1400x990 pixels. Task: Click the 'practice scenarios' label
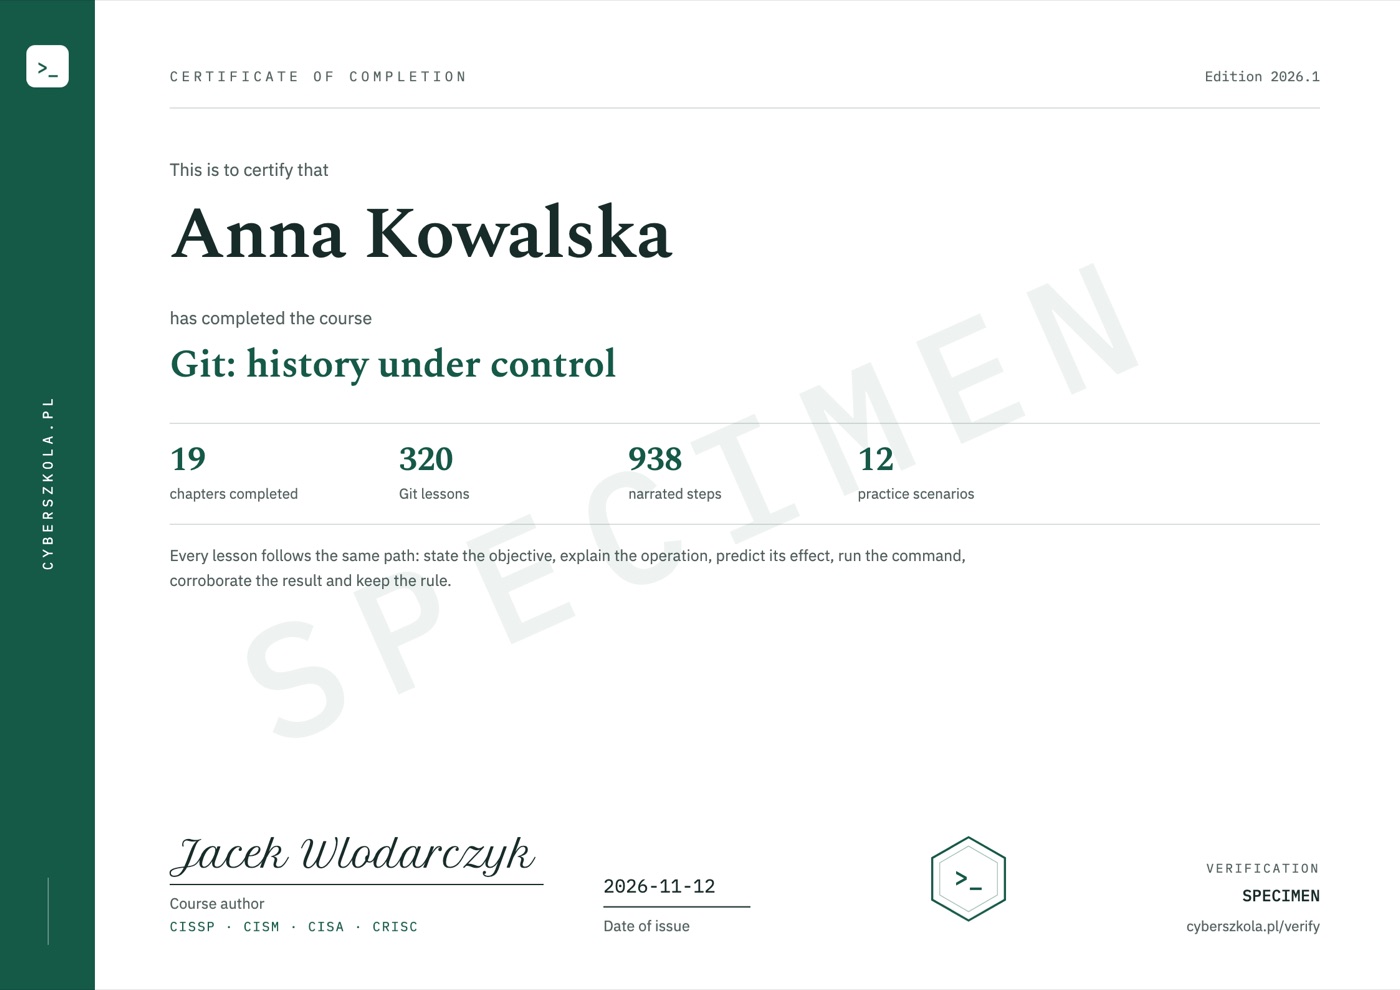point(916,494)
